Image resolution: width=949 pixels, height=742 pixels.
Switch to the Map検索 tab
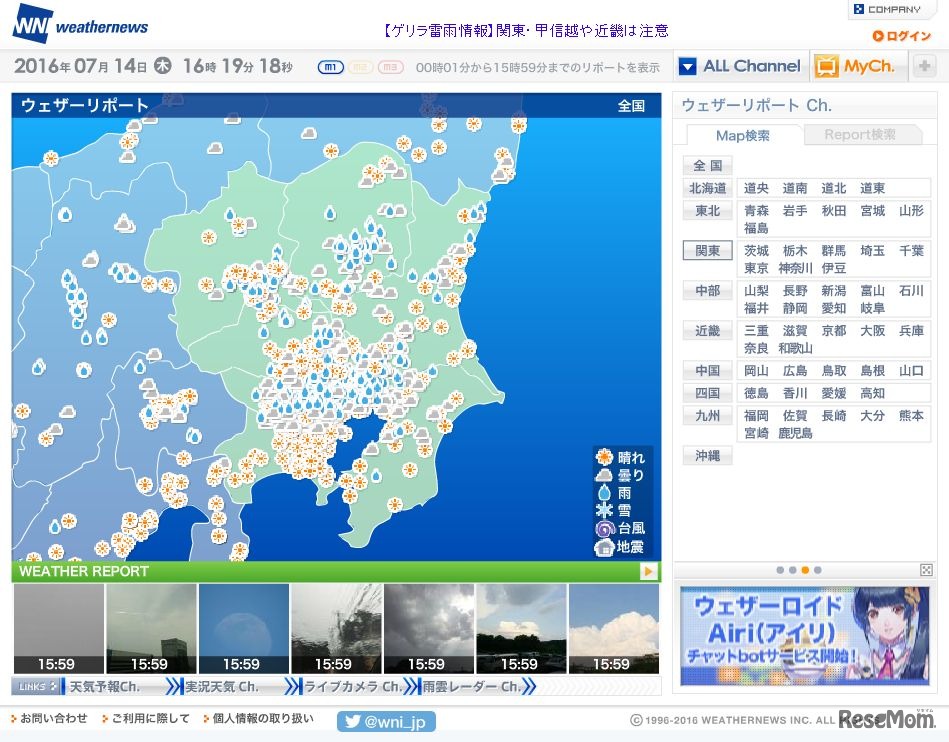(742, 135)
